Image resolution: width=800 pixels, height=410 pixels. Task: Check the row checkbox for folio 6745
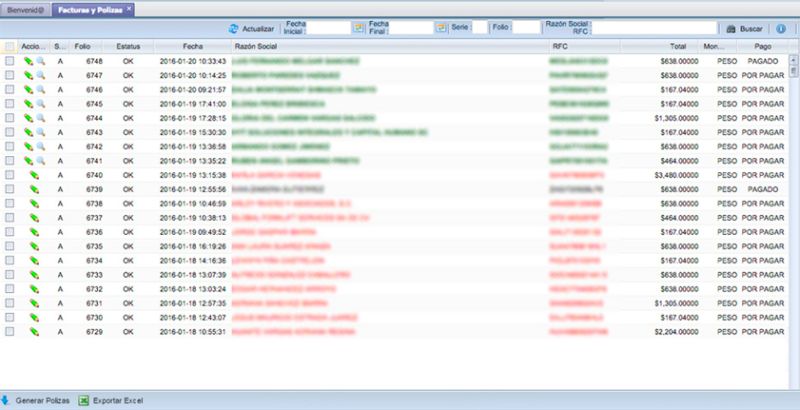click(10, 103)
